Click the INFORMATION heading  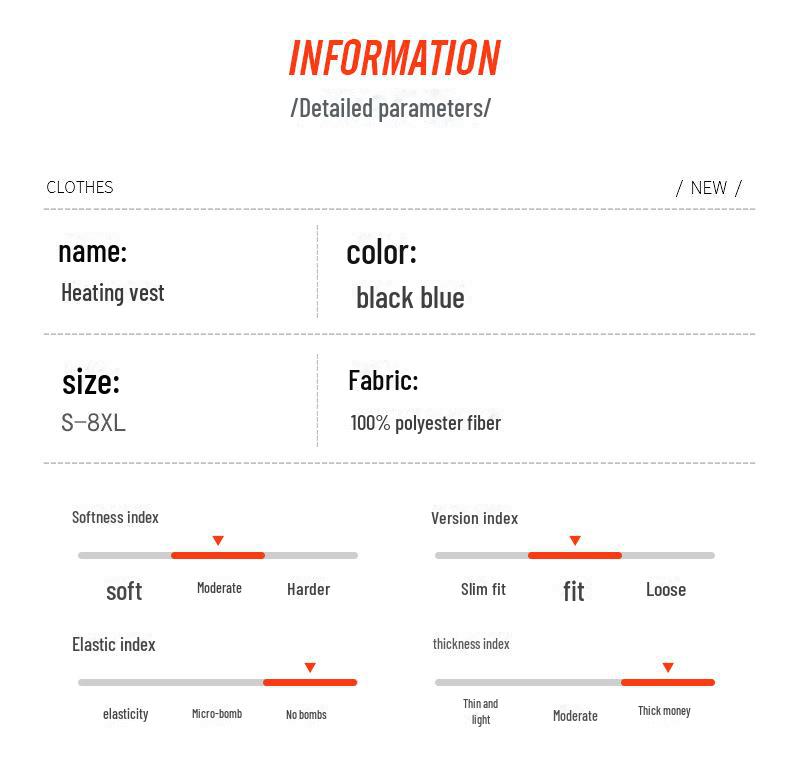[x=394, y=58]
